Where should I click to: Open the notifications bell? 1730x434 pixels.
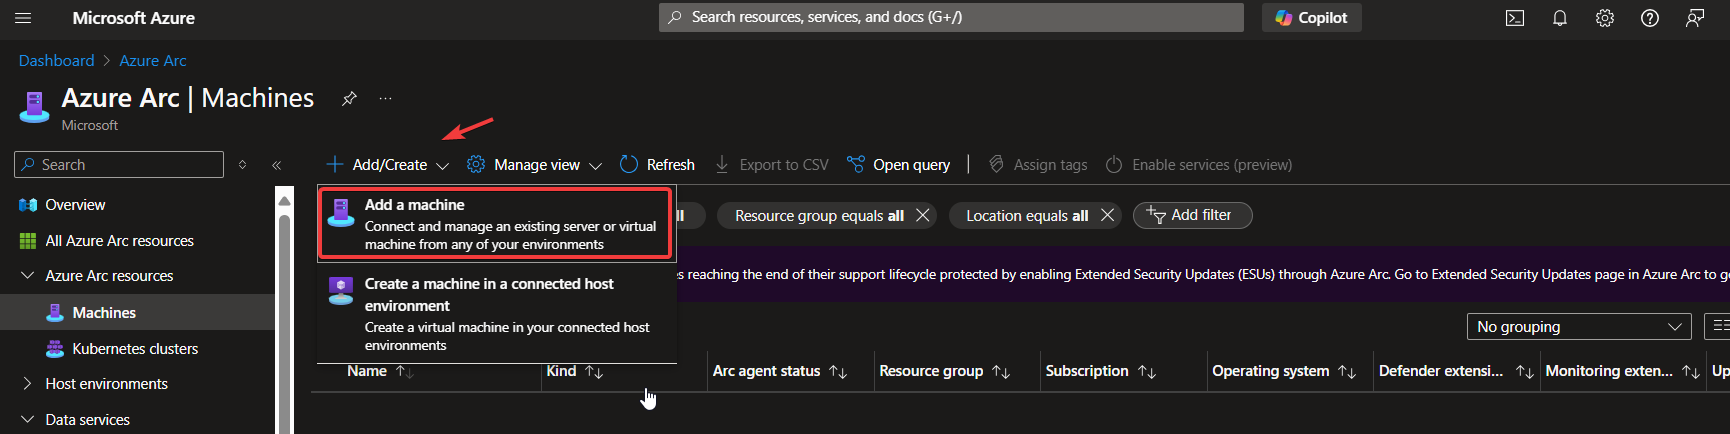click(1560, 18)
